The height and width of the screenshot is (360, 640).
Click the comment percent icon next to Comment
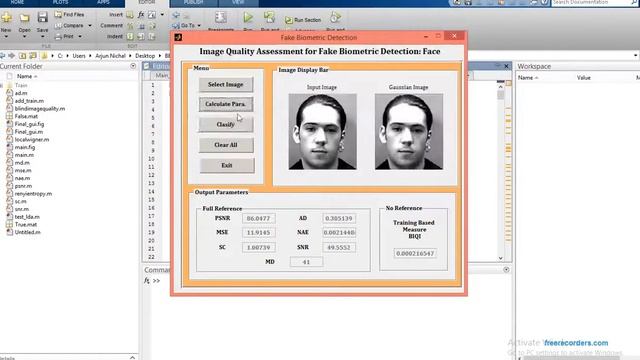click(x=130, y=26)
